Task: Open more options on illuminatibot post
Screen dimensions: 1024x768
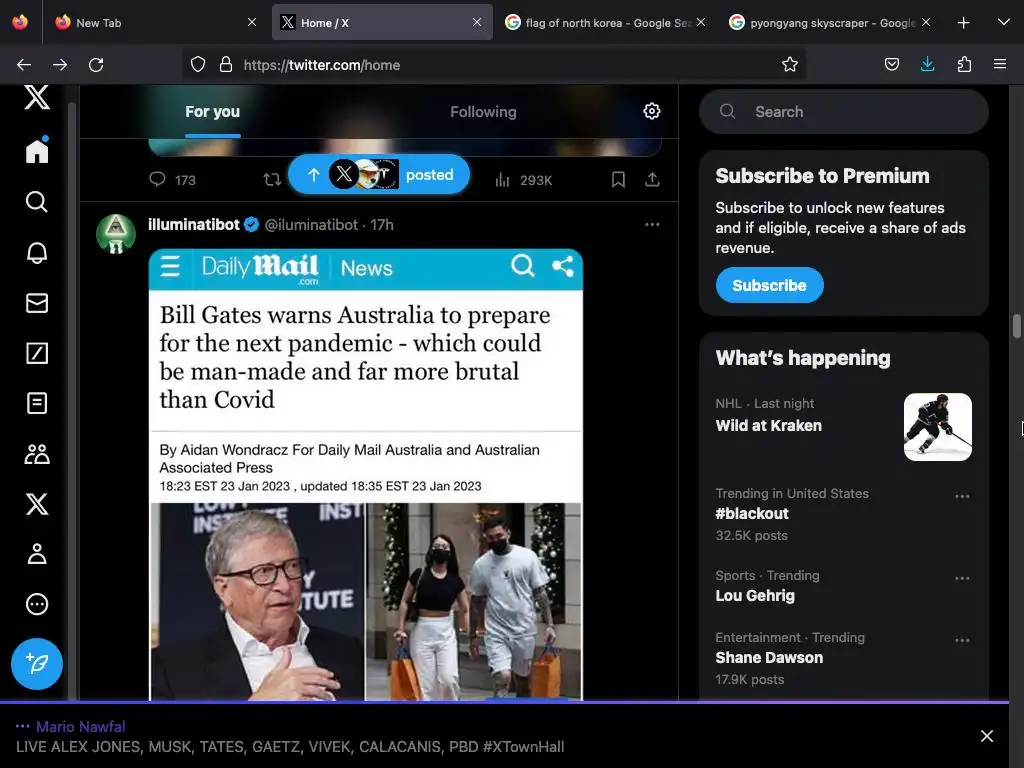Action: (652, 225)
